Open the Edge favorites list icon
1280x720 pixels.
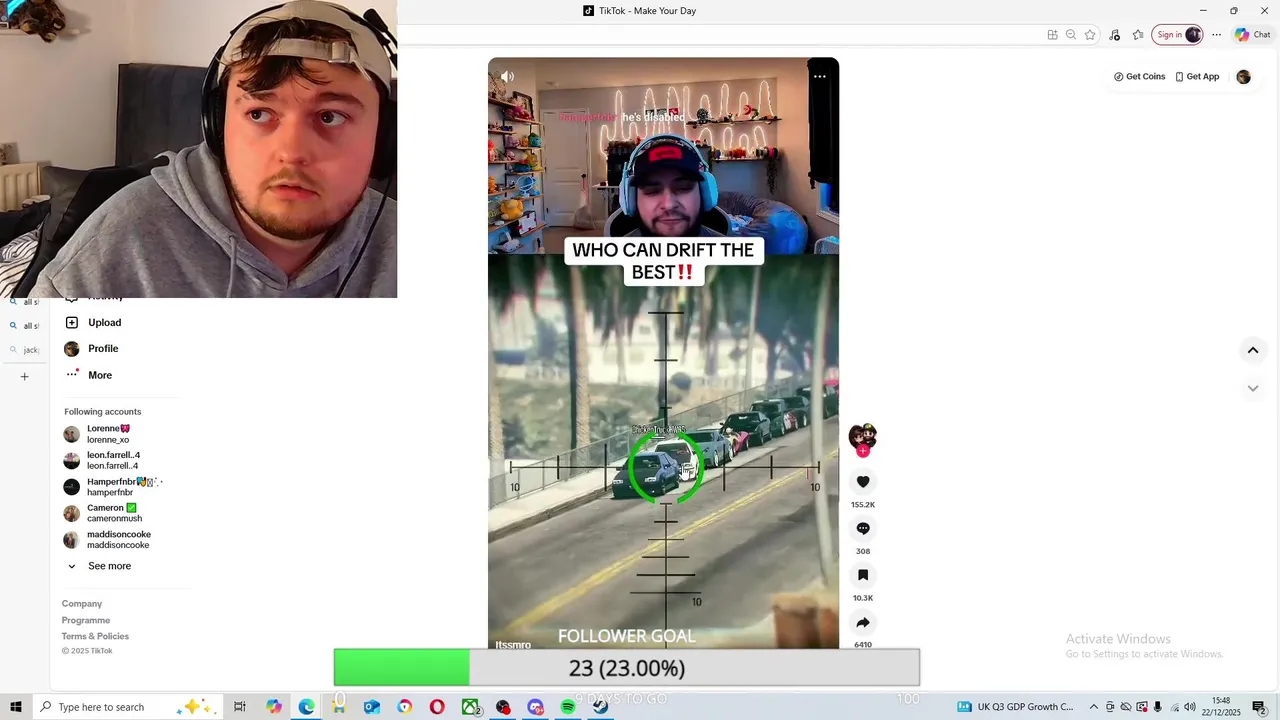[x=1138, y=35]
